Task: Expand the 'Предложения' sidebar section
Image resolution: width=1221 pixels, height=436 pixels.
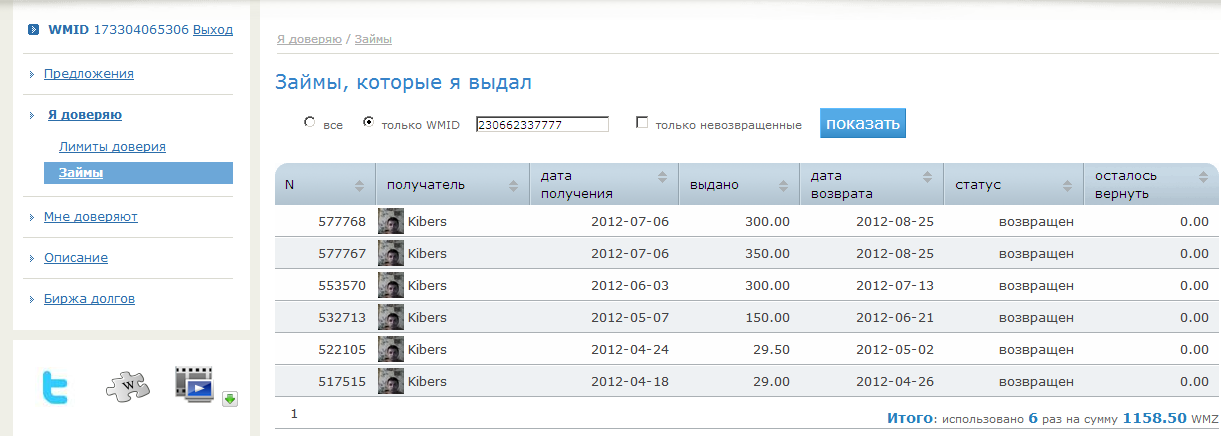Action: 89,73
